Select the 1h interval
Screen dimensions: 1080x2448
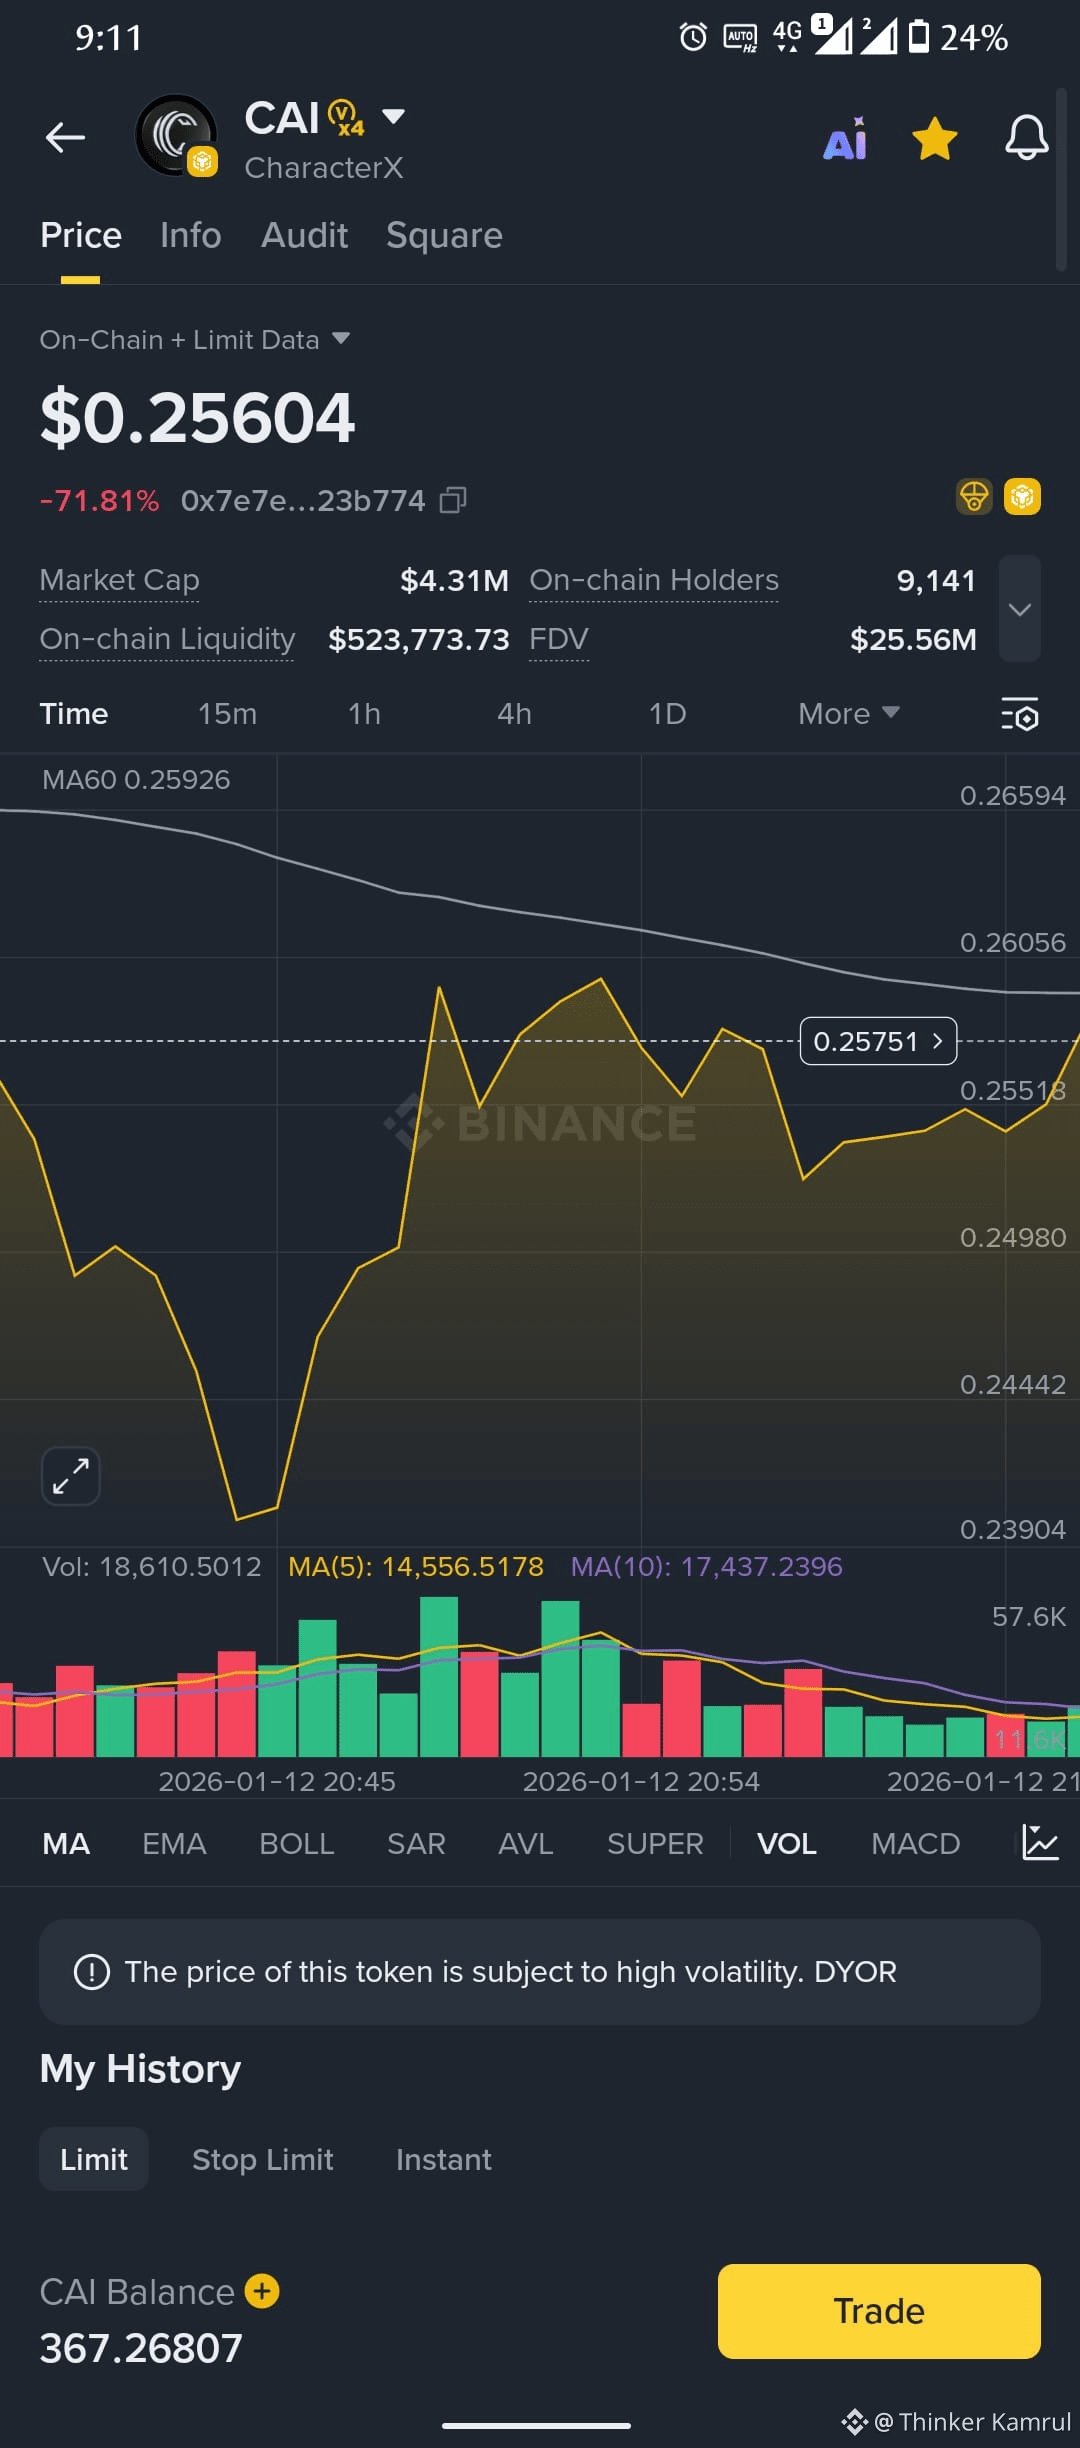[364, 714]
